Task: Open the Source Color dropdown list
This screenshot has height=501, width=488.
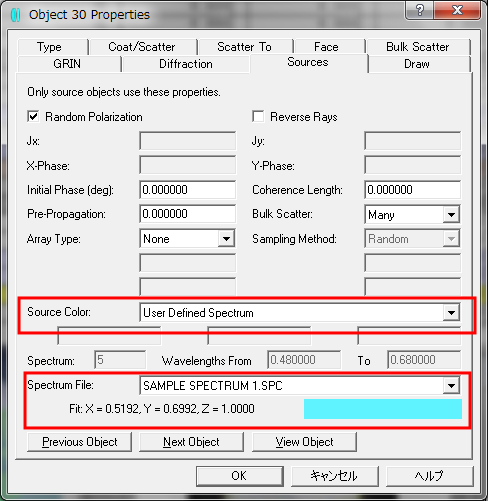Action: 451,313
